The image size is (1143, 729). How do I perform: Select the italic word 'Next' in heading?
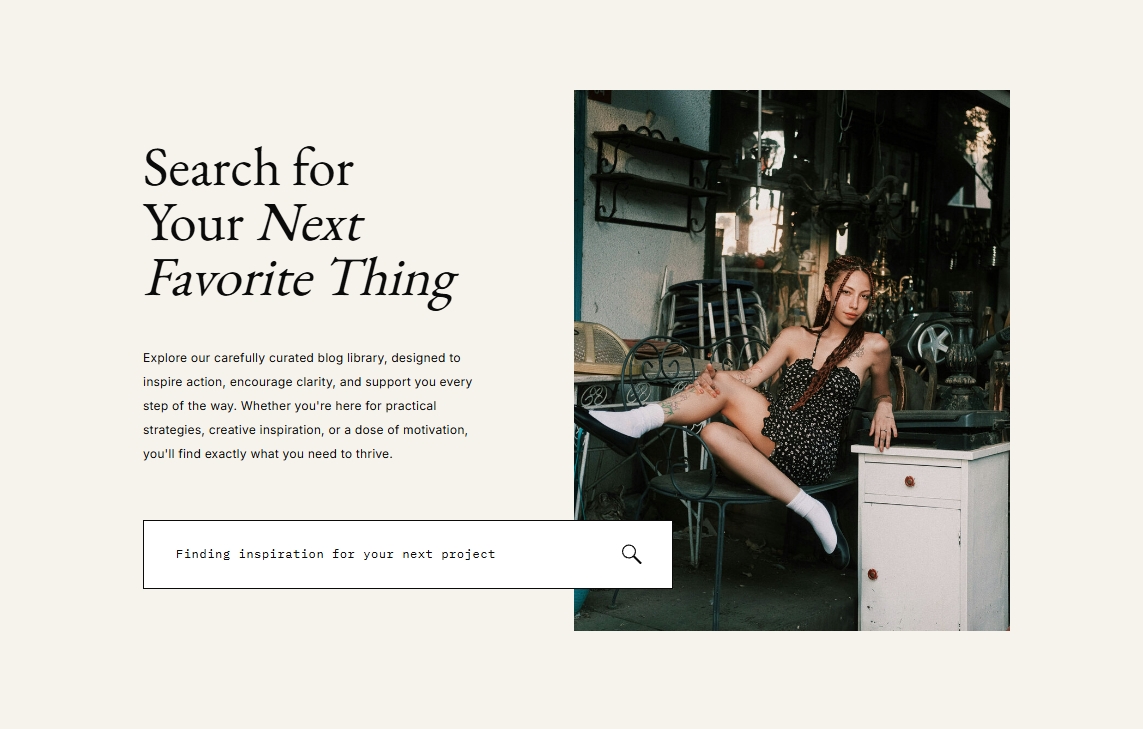(309, 223)
